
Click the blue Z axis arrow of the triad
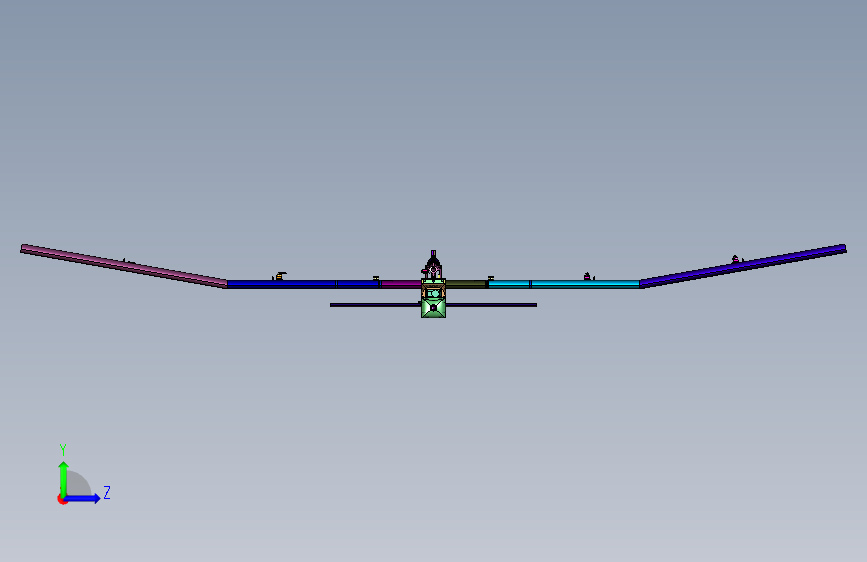[82, 498]
